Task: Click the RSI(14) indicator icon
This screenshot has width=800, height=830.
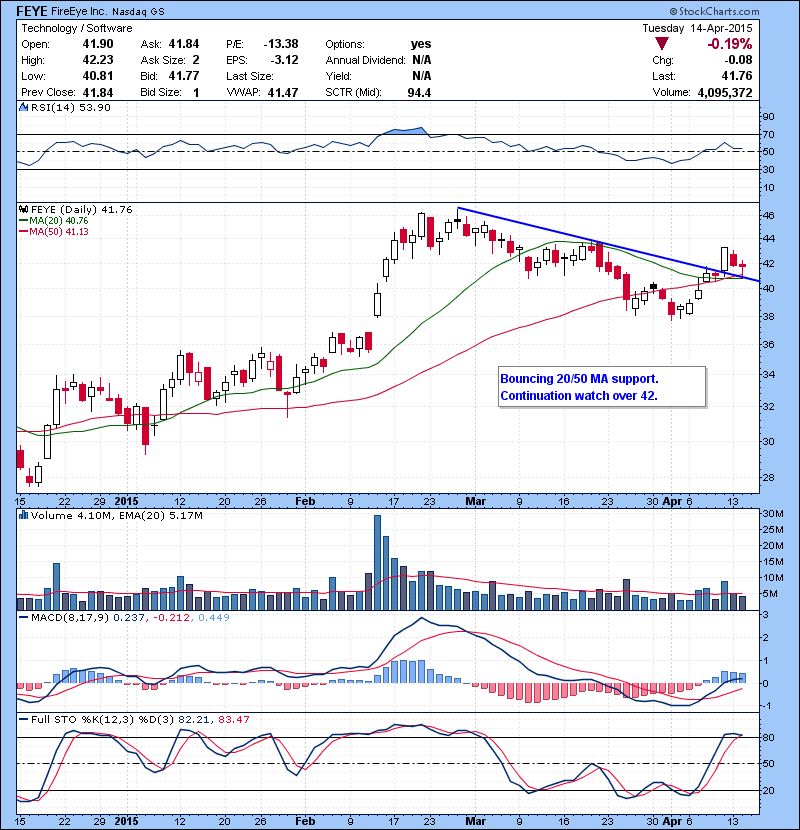Action: 23,107
